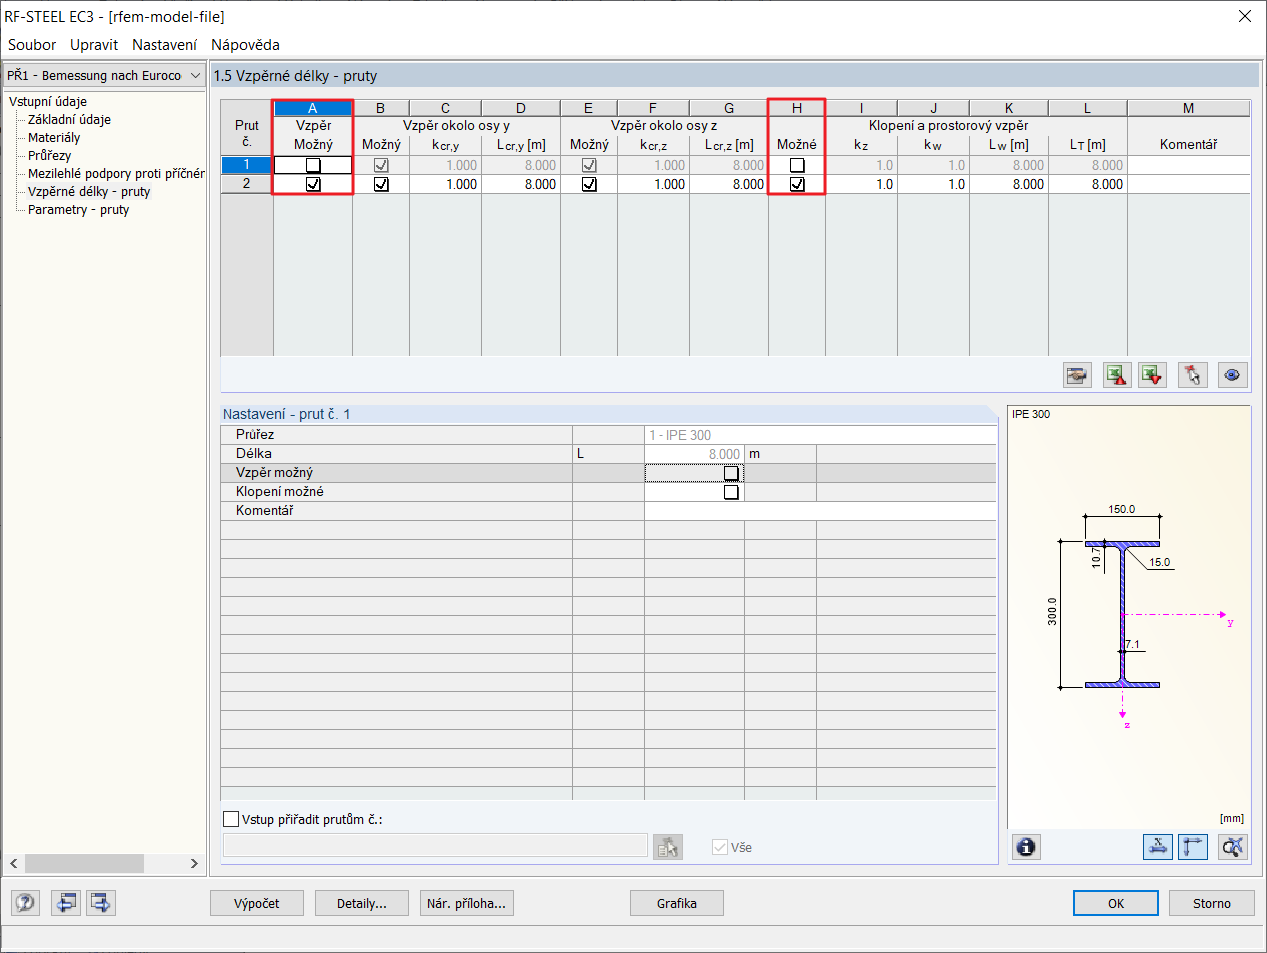Check 'Vstup přiřadit prutům č.' checkbox

[231, 819]
